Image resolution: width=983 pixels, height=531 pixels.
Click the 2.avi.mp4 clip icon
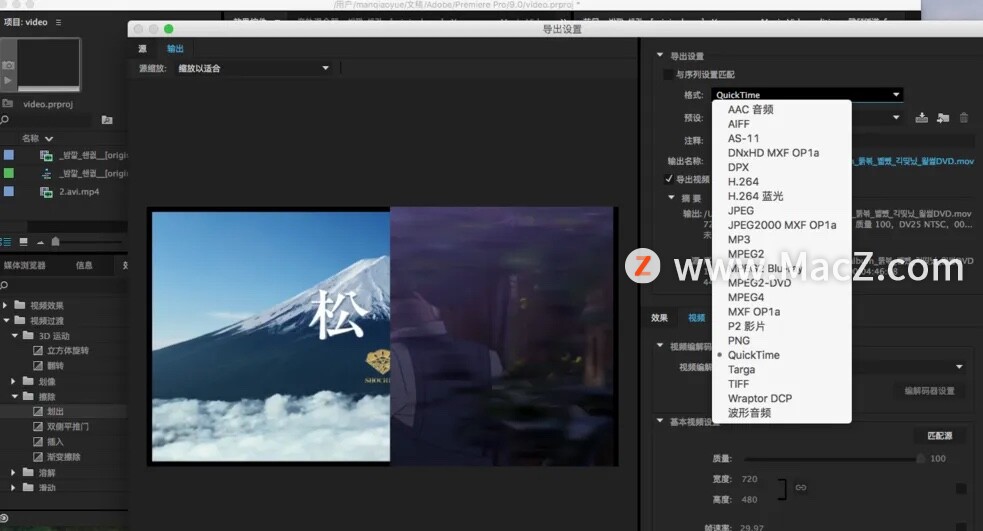[46, 192]
